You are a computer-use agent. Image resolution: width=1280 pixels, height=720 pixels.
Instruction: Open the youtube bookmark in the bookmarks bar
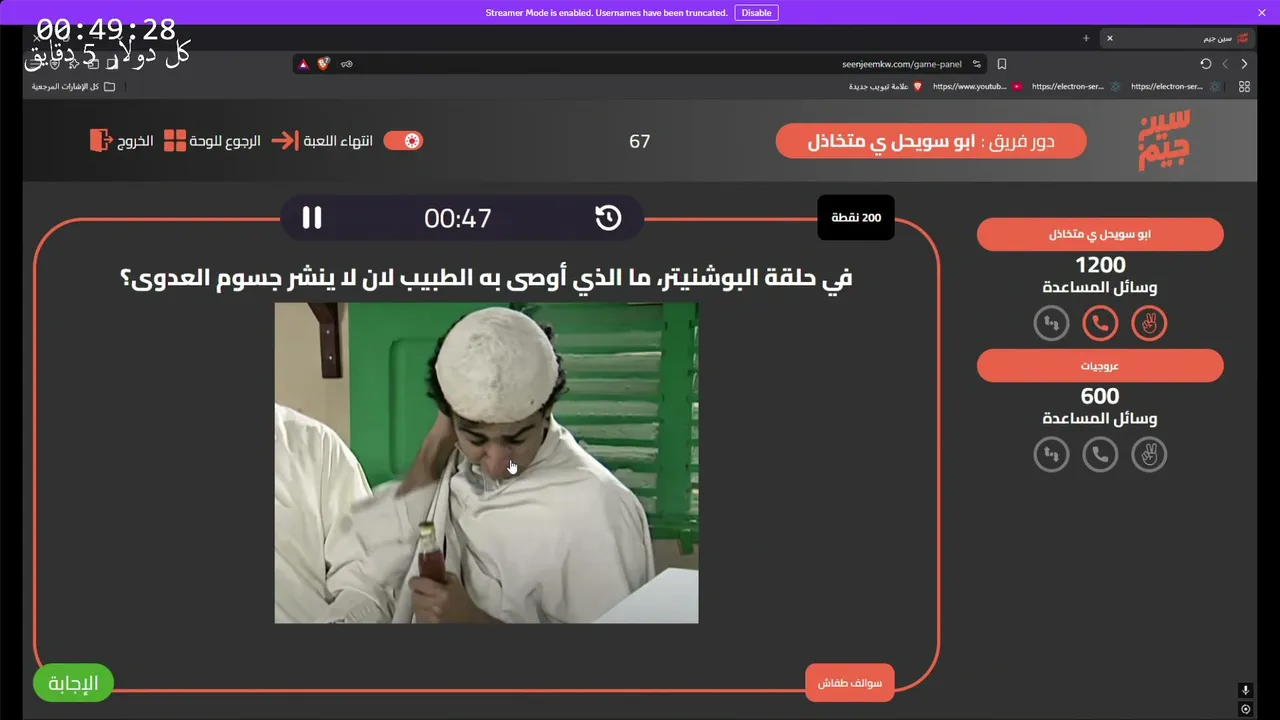(977, 87)
